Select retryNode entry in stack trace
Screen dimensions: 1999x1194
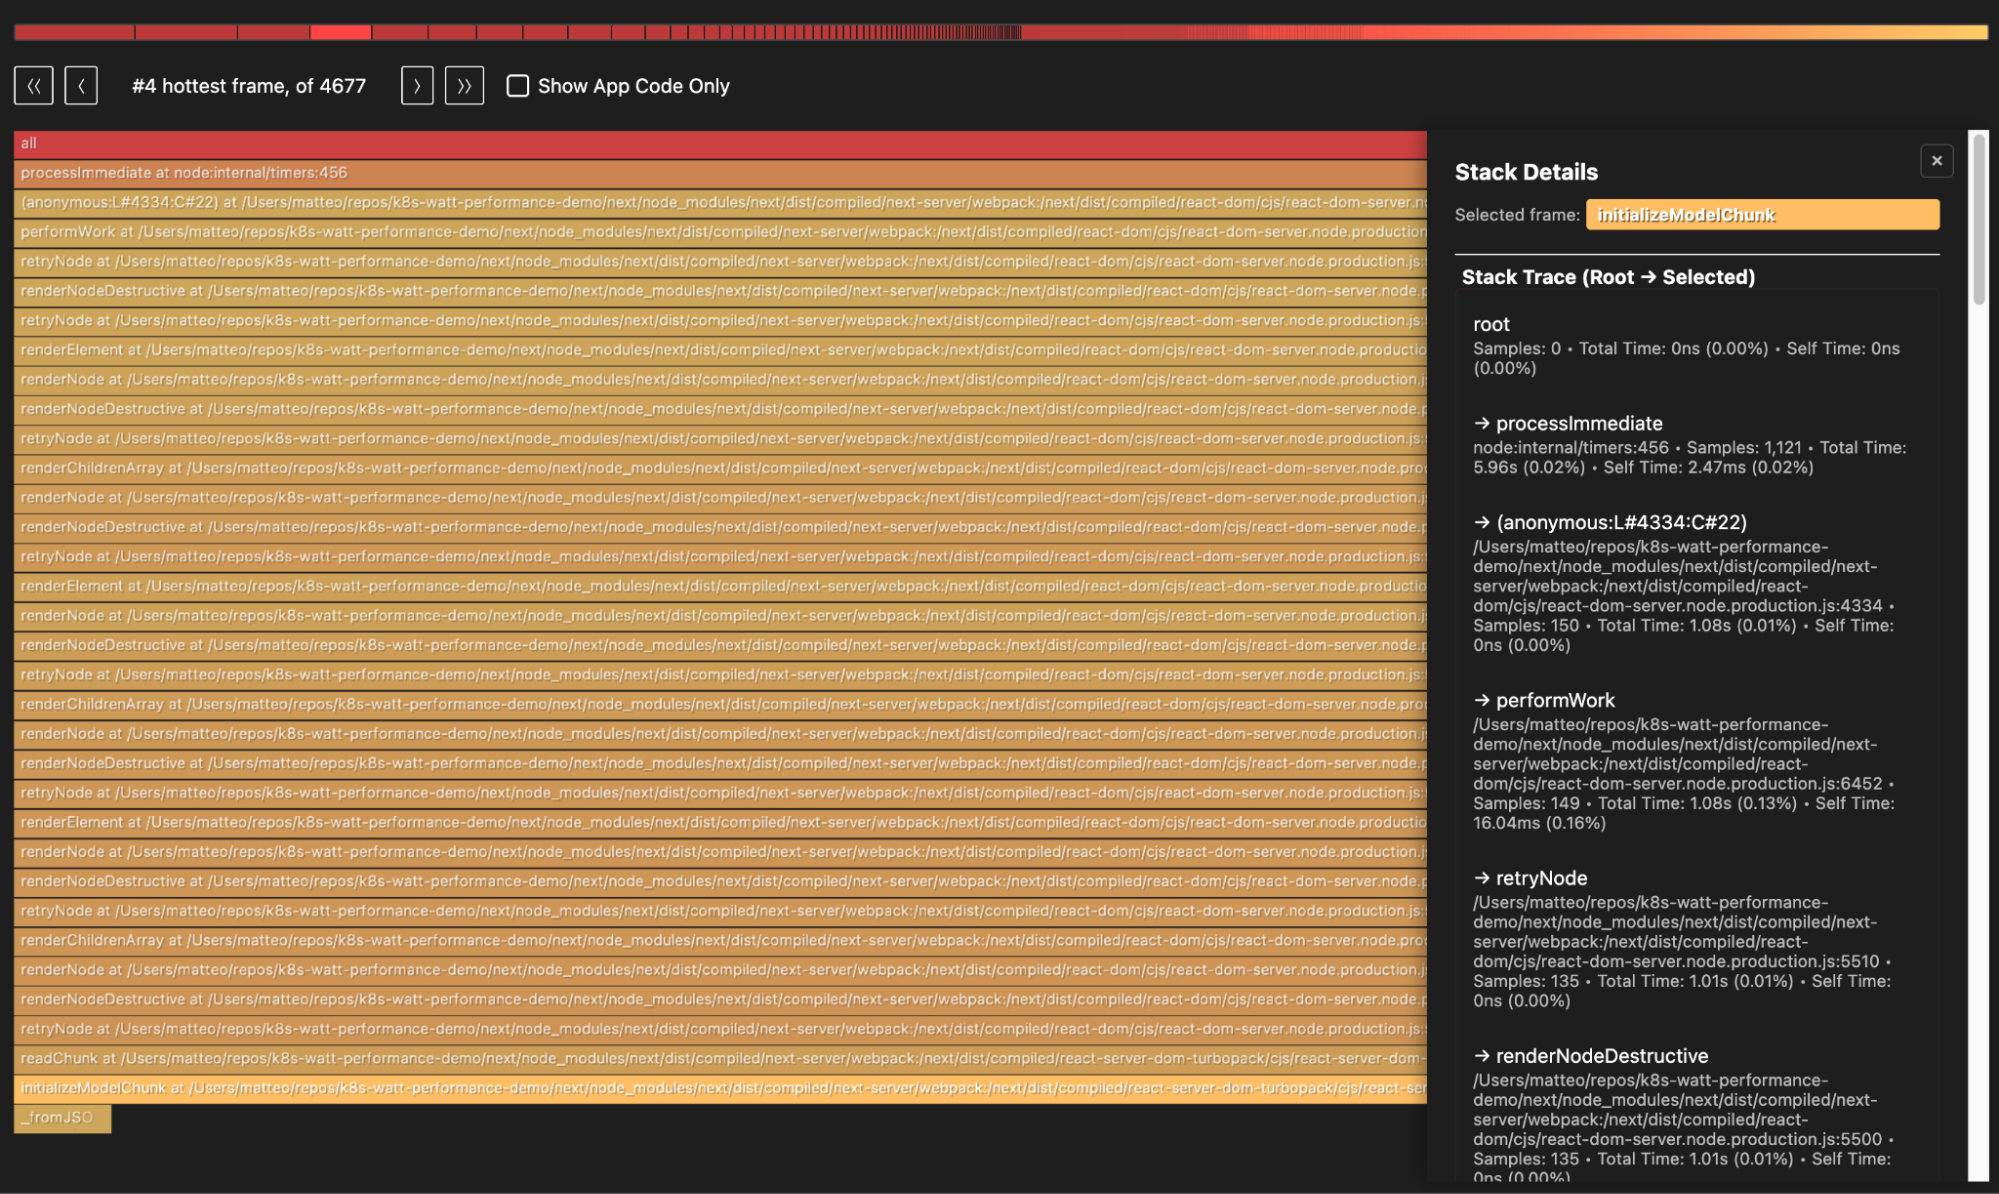pos(1541,879)
